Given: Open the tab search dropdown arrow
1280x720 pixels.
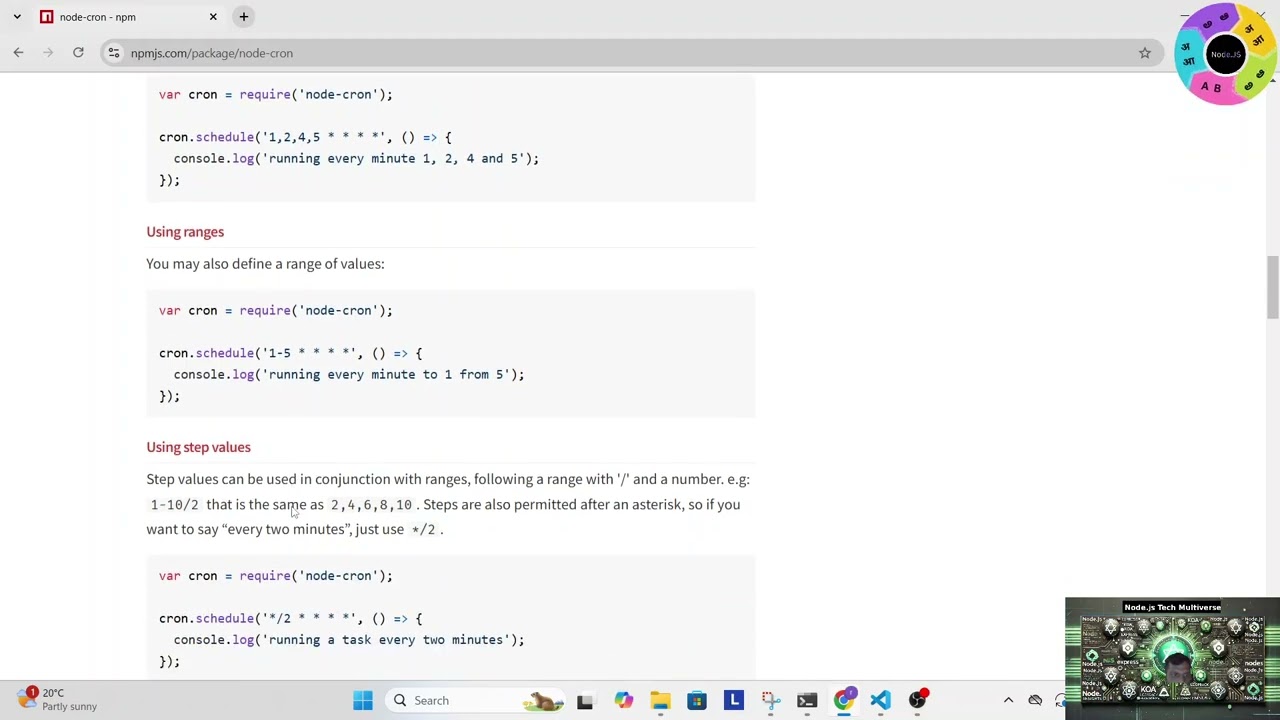Looking at the screenshot, I should pyautogui.click(x=17, y=17).
